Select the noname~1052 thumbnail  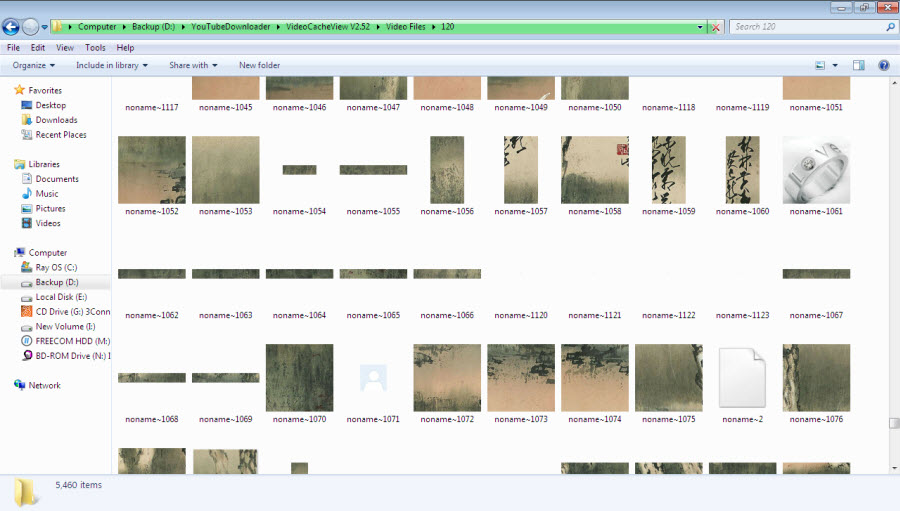(152, 170)
